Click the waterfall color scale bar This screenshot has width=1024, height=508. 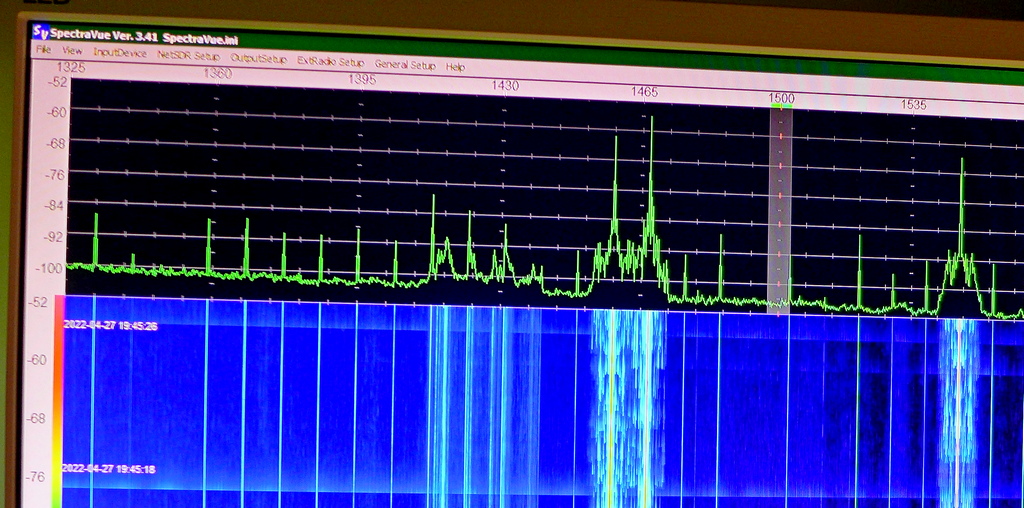click(x=58, y=402)
